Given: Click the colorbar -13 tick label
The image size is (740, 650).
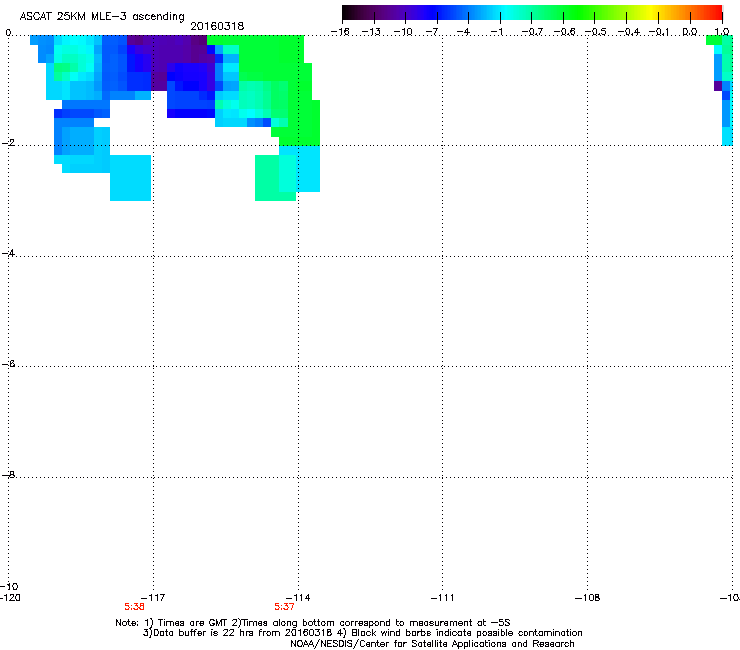Looking at the screenshot, I should (x=371, y=32).
